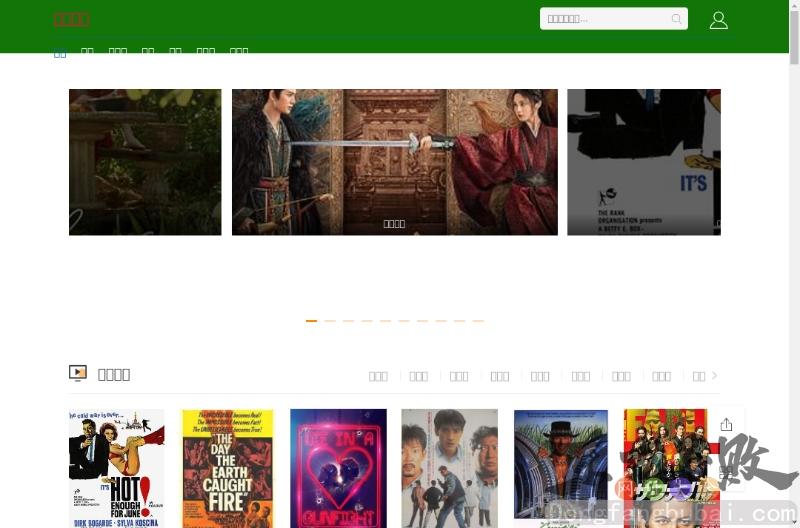Click the share icon on the right edge
Screen dimensions: 800x528
pos(726,424)
